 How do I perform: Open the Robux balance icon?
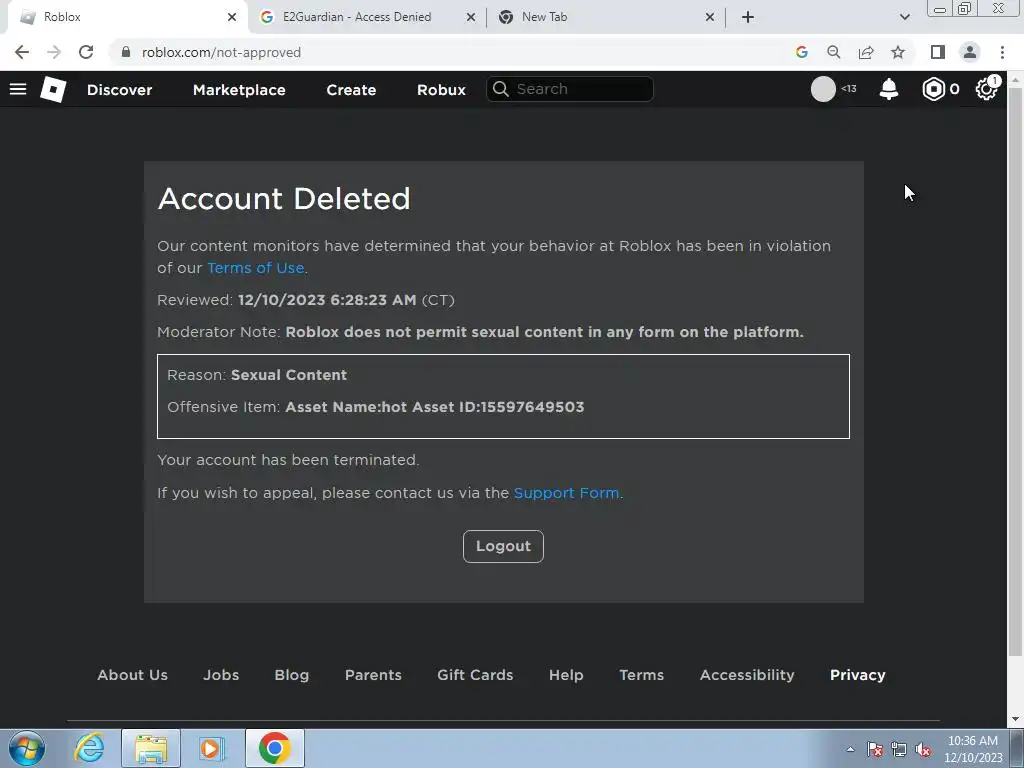(x=933, y=89)
